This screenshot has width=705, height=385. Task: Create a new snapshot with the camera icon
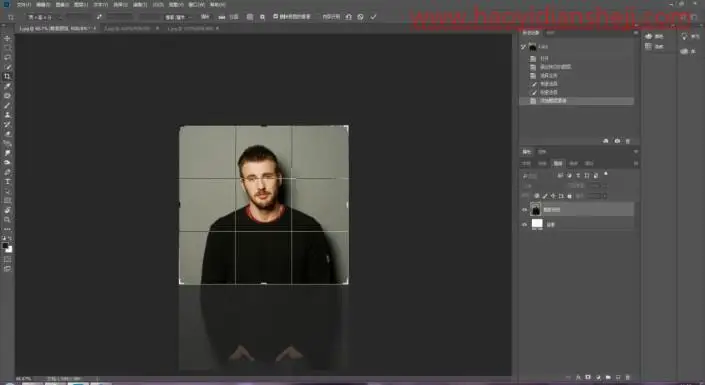tap(617, 141)
